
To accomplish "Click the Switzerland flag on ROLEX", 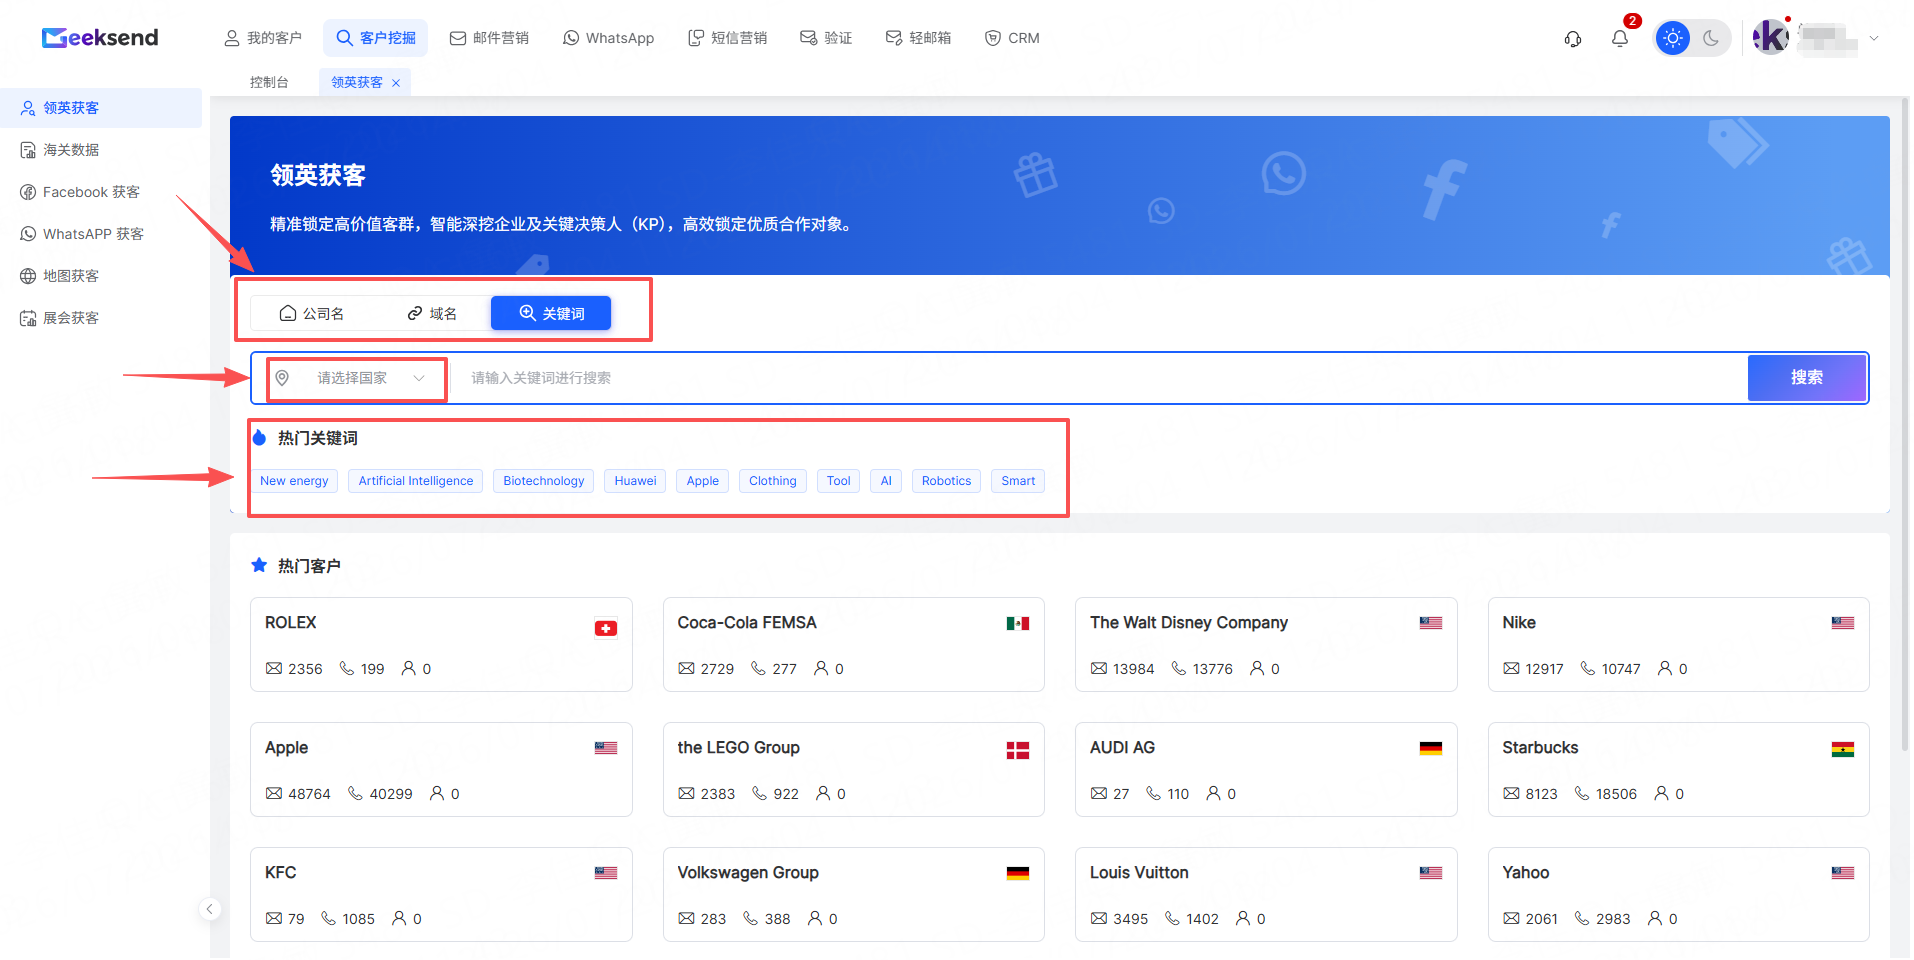I will (606, 628).
